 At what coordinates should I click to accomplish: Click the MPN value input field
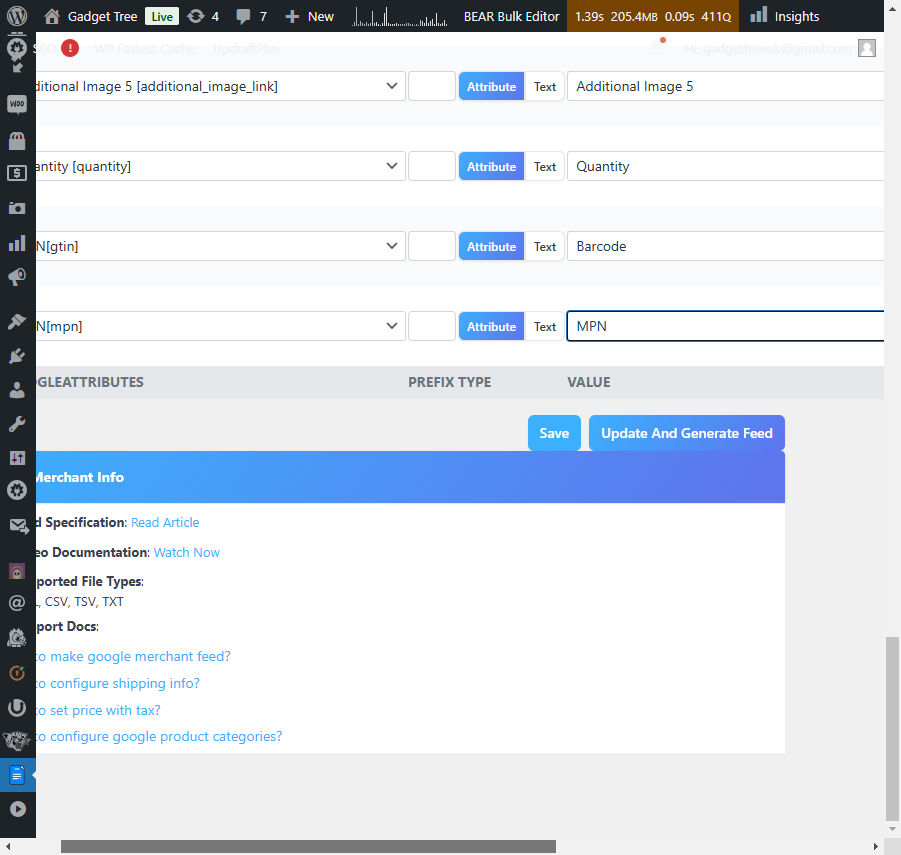pyautogui.click(x=725, y=326)
